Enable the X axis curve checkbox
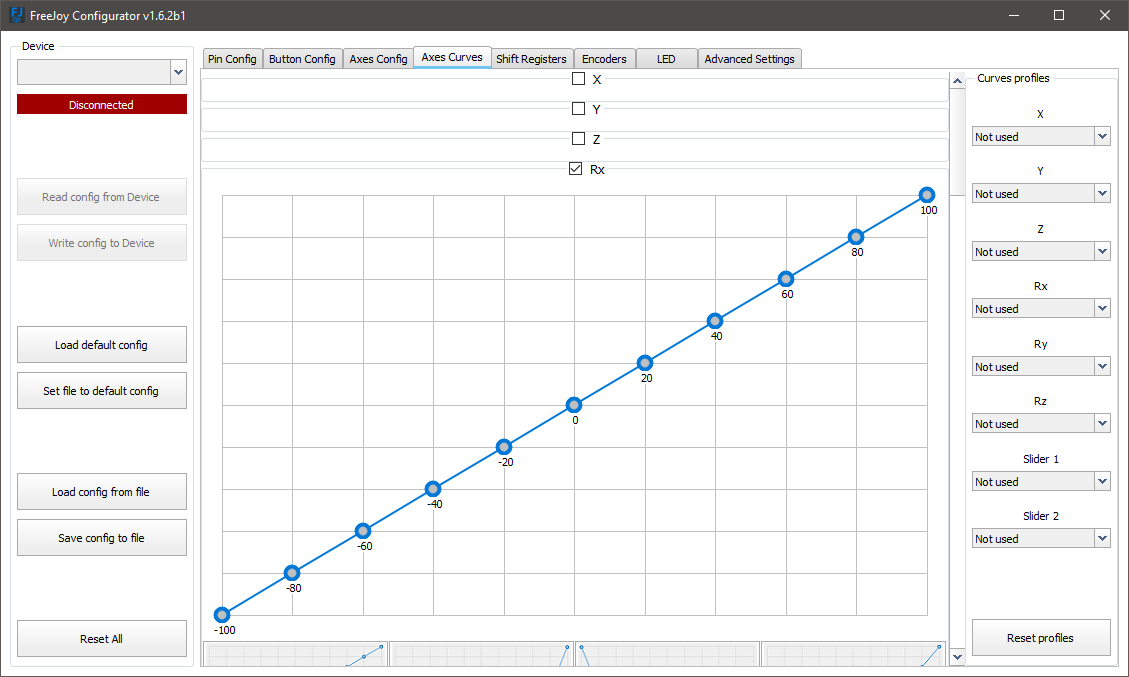The height and width of the screenshot is (677, 1129). pos(578,79)
